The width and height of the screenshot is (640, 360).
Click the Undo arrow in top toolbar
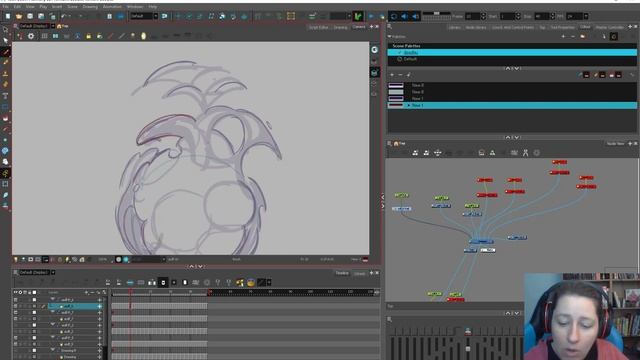64,16
